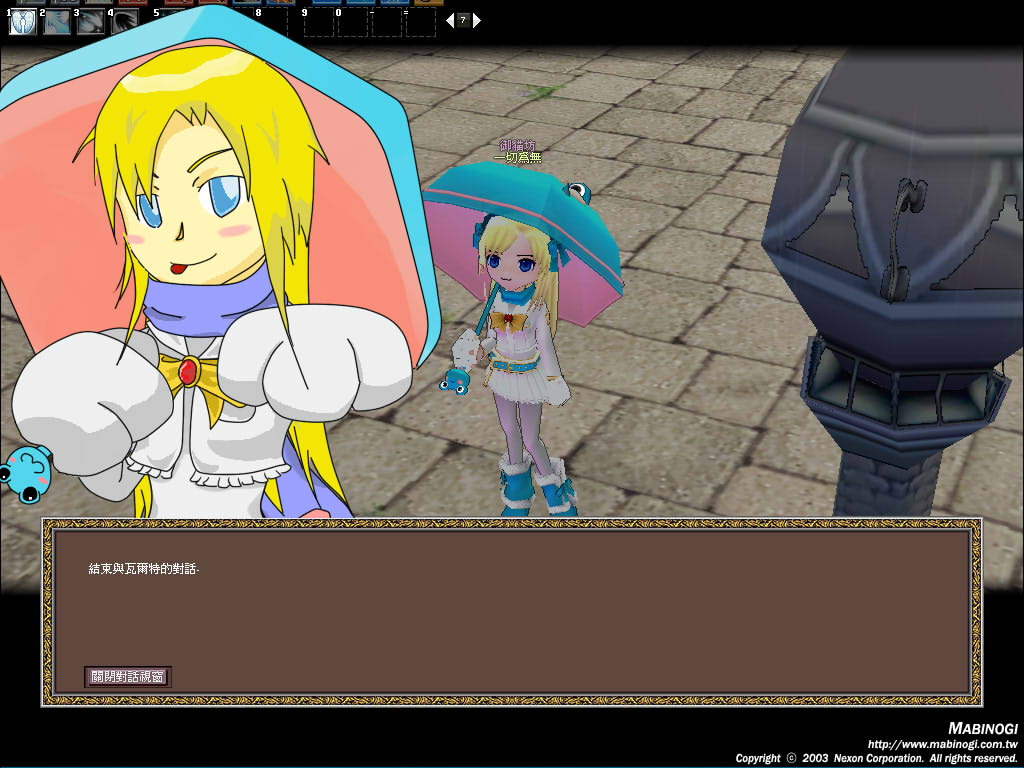Select the skill in hotkey slot 3
1024x768 pixels.
[x=91, y=22]
